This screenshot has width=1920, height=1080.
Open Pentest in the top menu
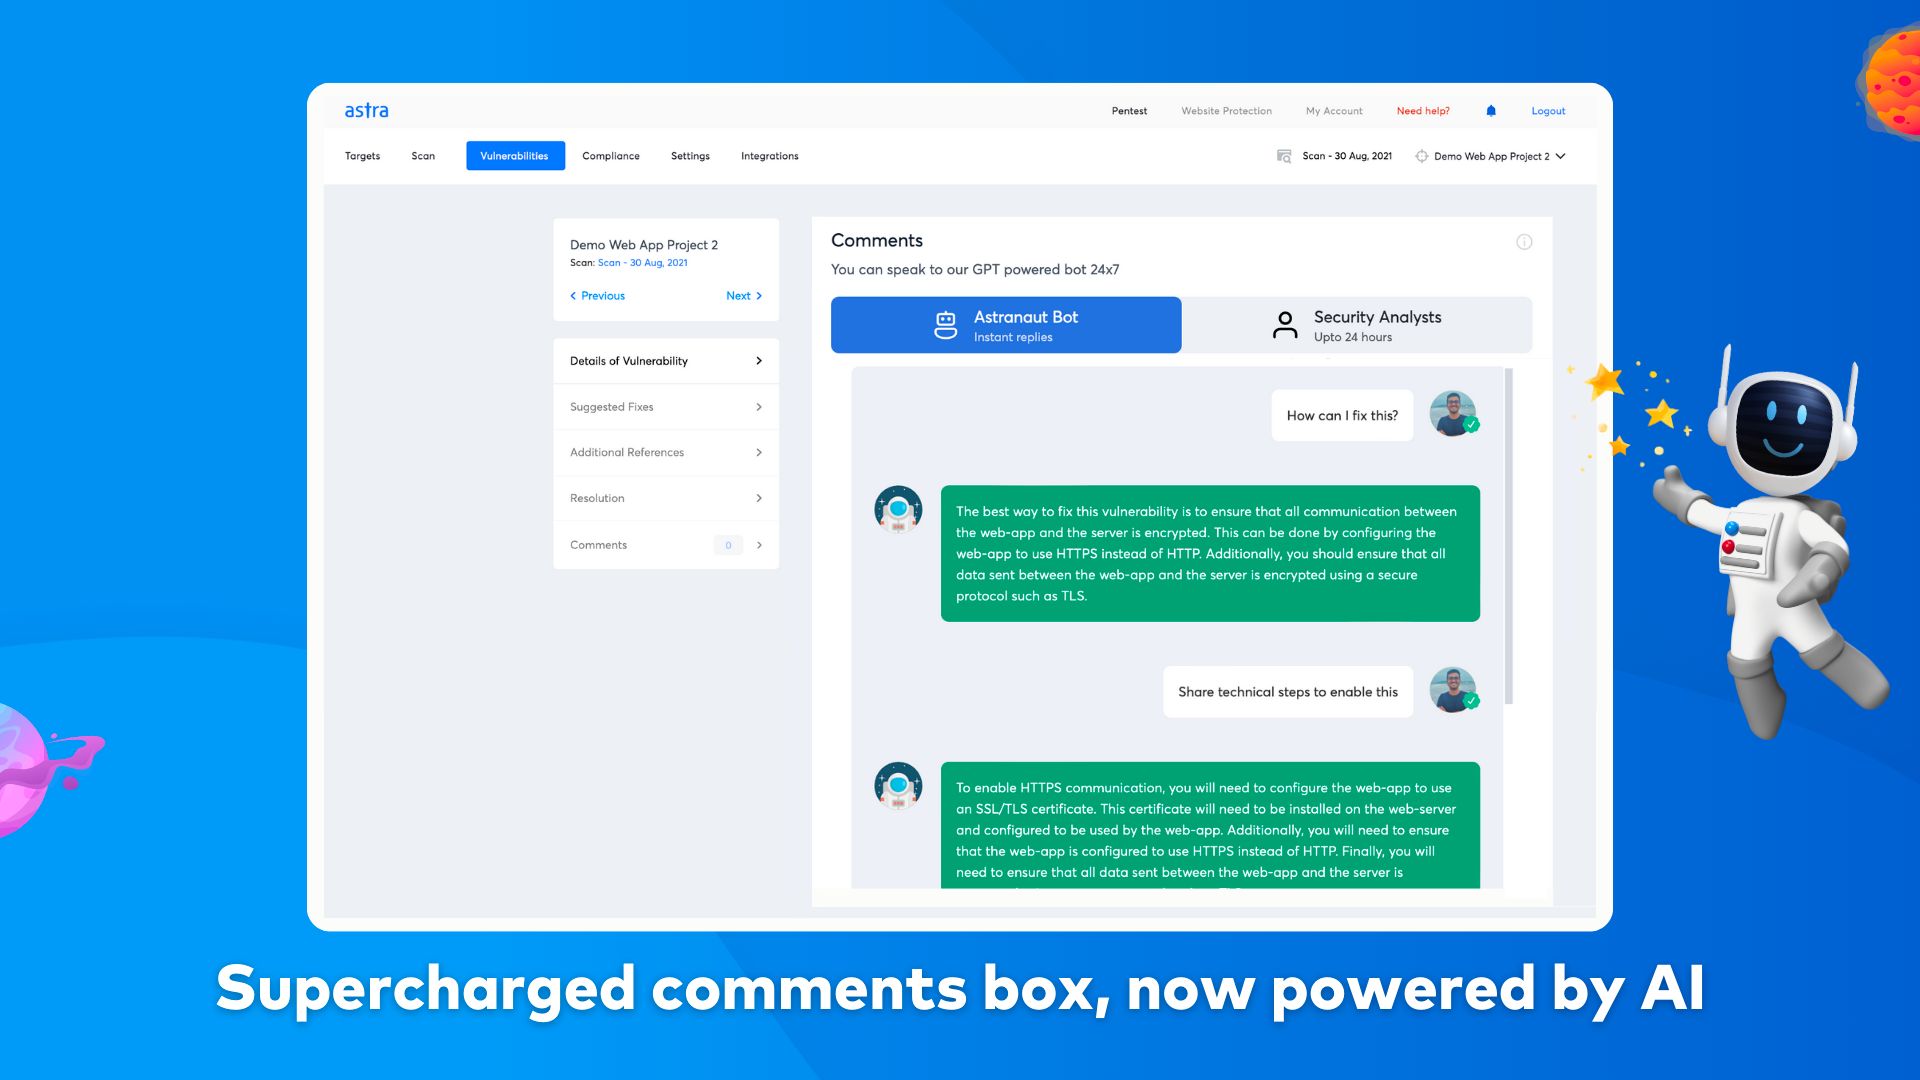(1129, 111)
